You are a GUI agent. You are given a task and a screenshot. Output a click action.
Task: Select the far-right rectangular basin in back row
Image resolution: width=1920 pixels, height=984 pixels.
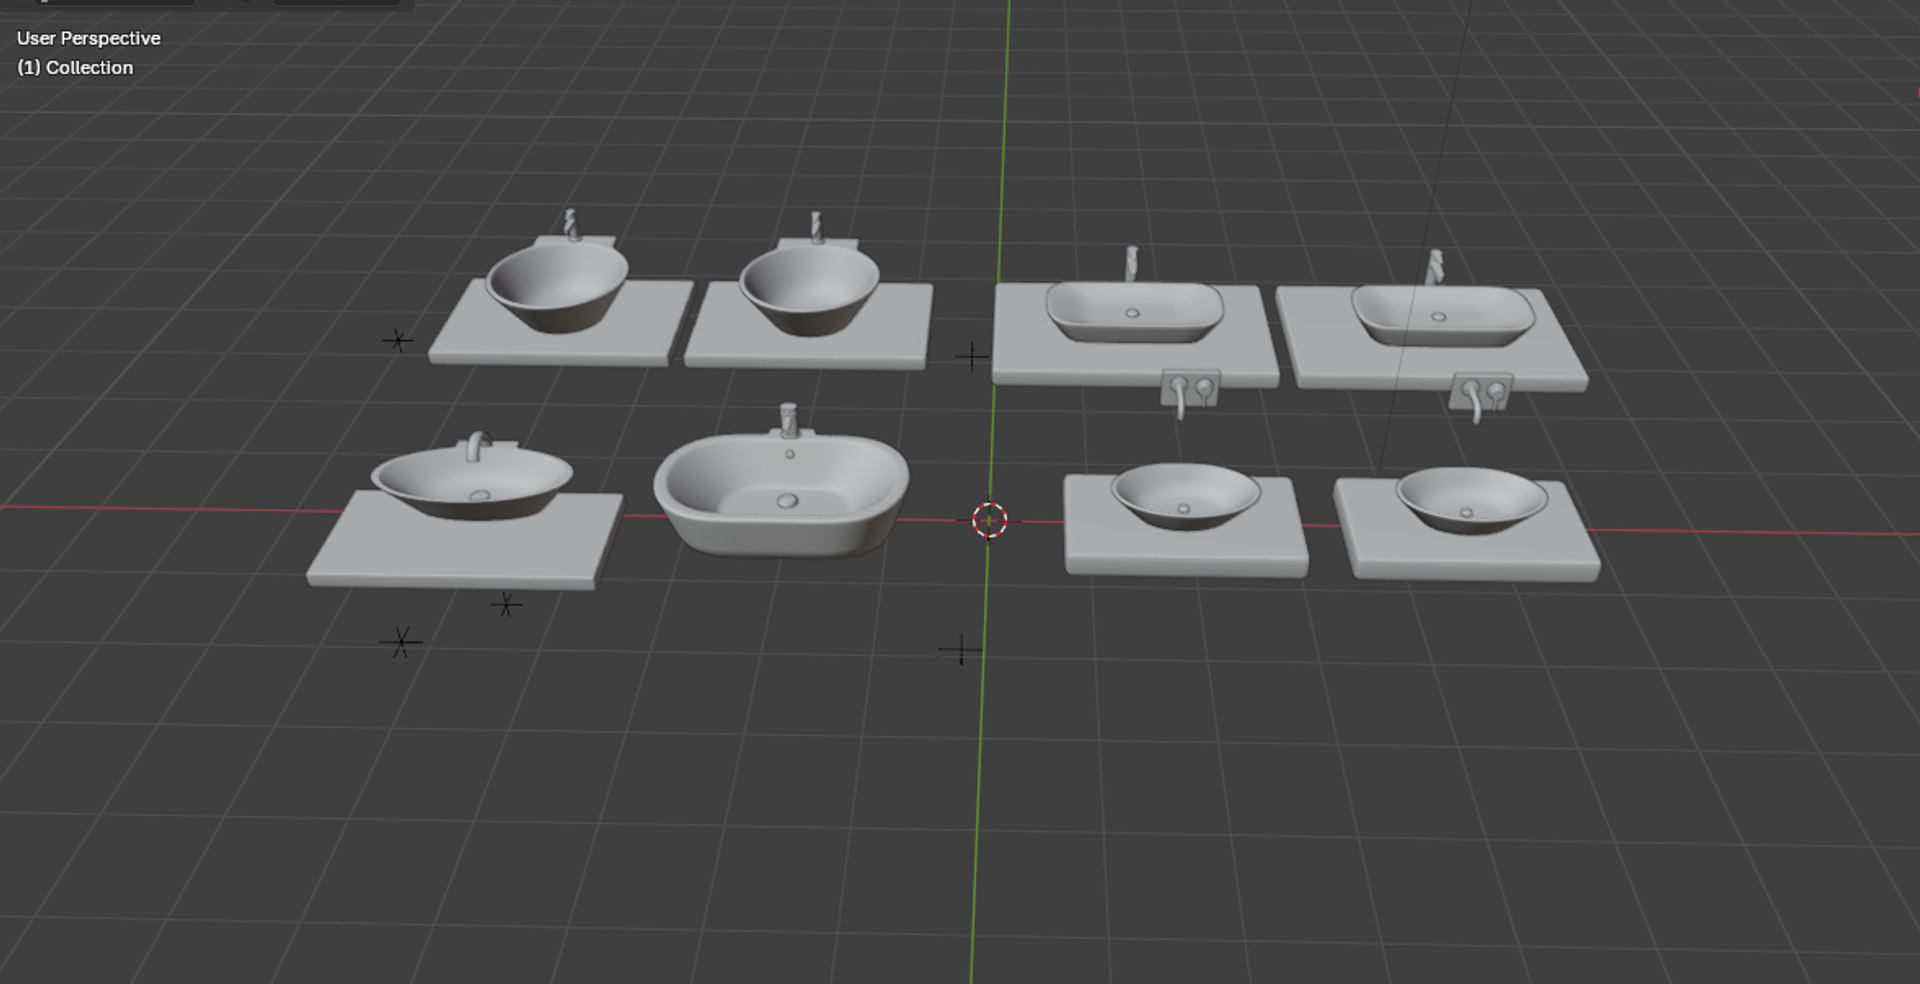[x=1442, y=316]
